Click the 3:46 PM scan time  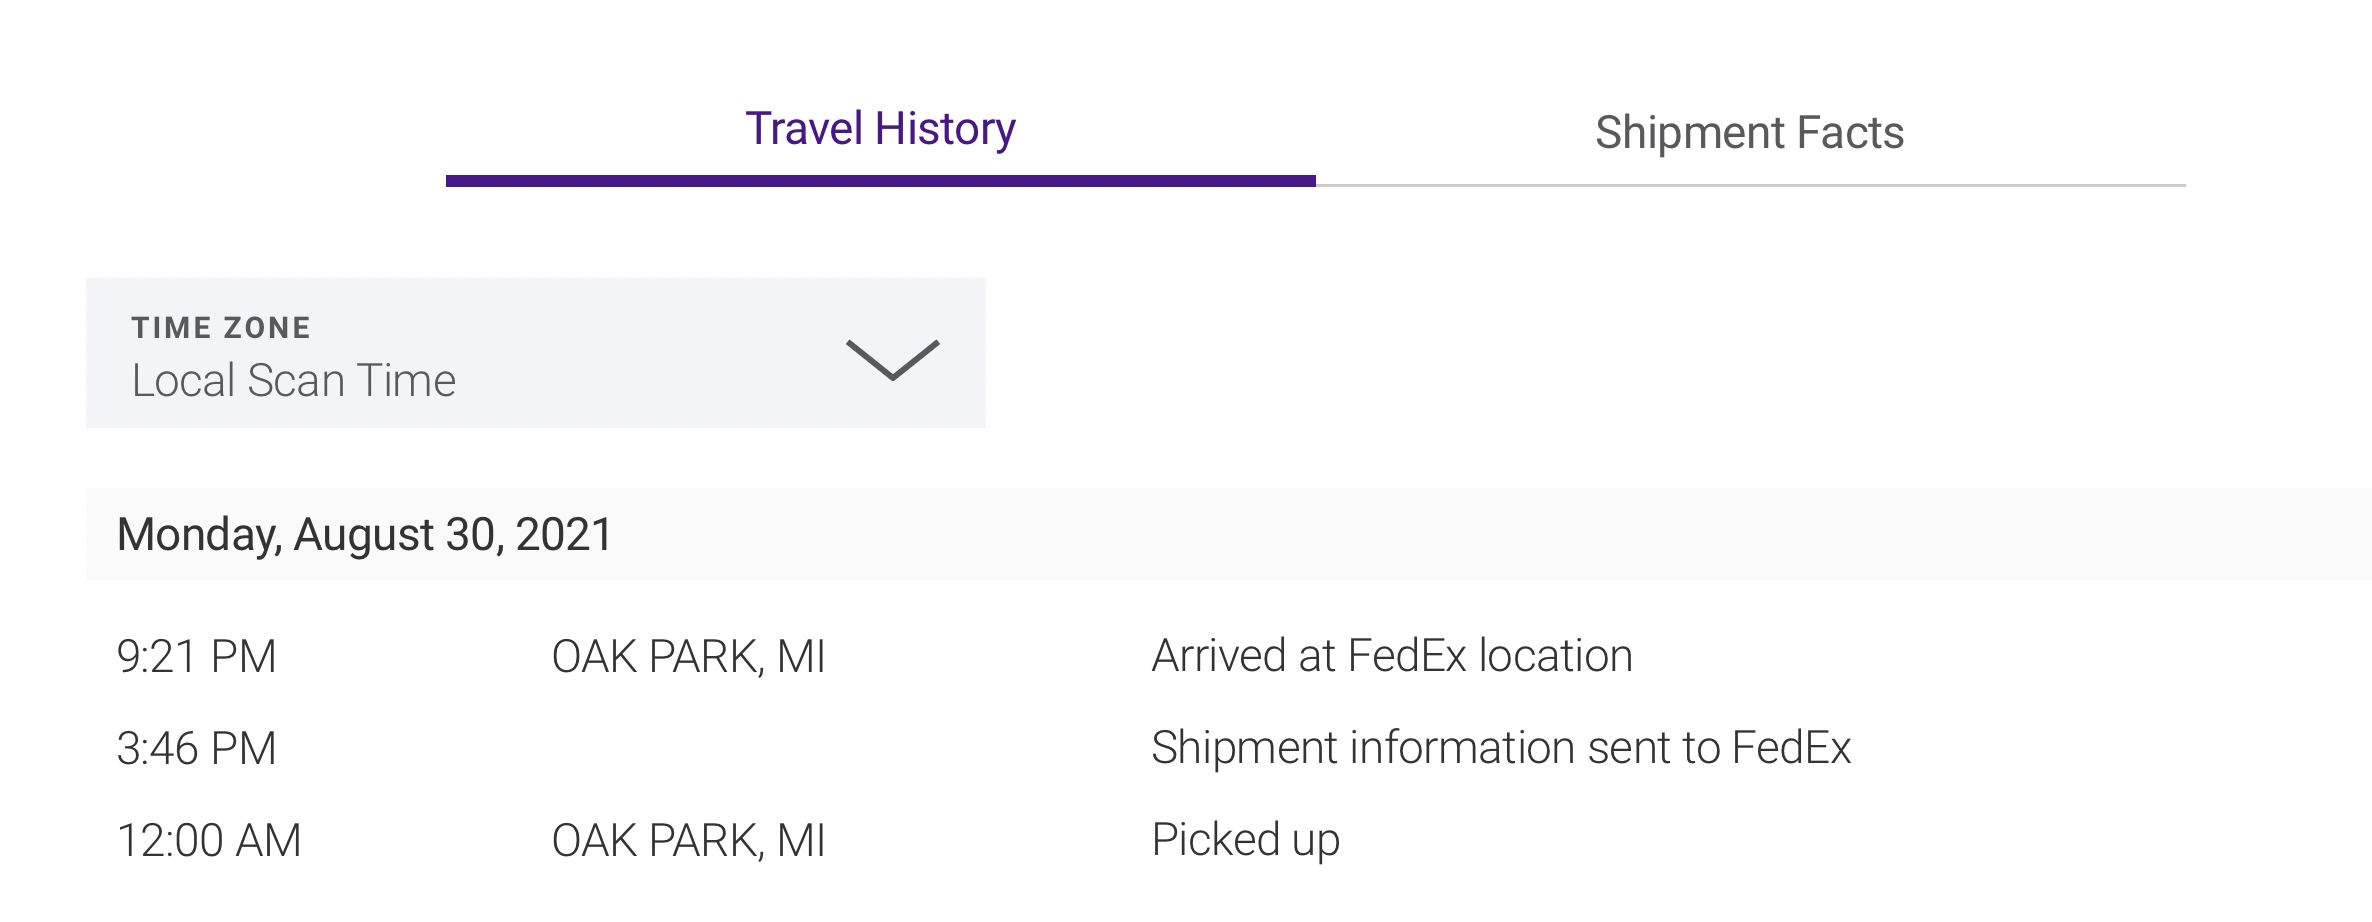pyautogui.click(x=196, y=749)
